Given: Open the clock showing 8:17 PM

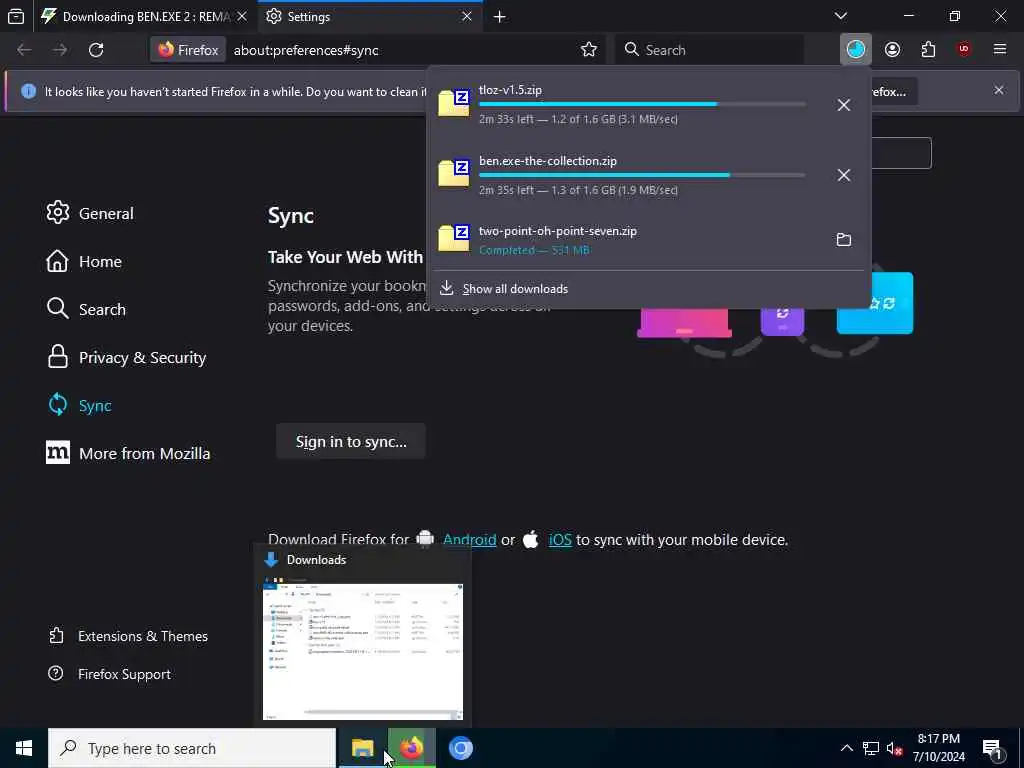Looking at the screenshot, I should (x=938, y=748).
